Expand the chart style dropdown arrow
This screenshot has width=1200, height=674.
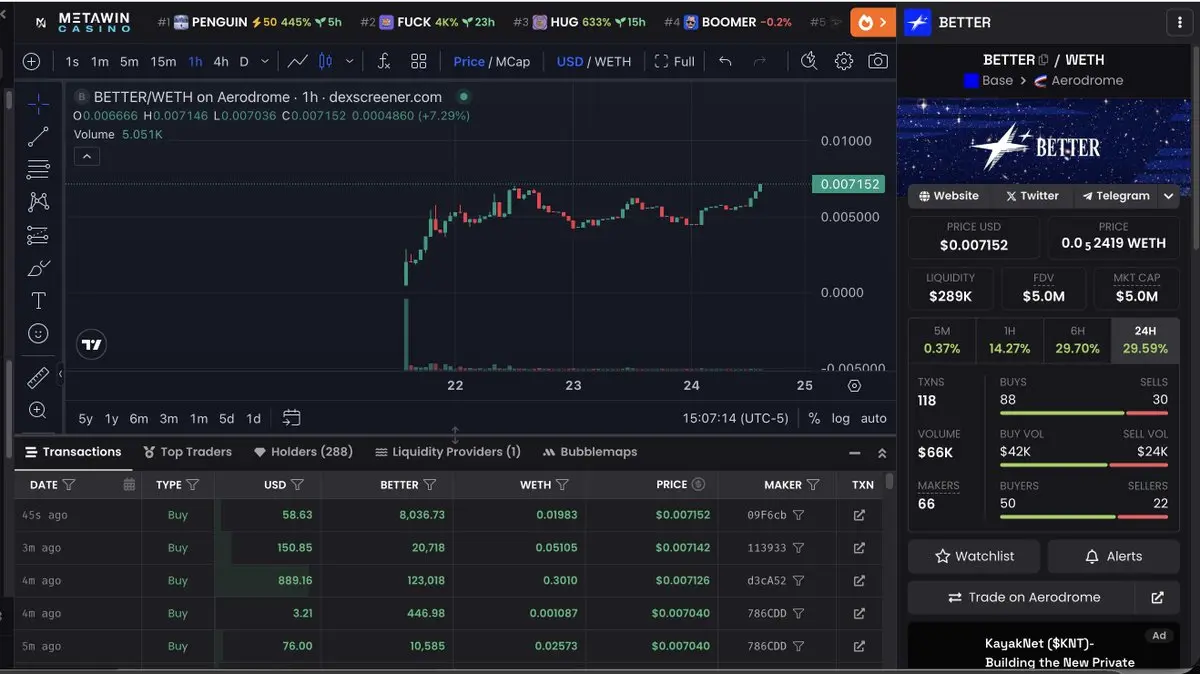pyautogui.click(x=350, y=61)
